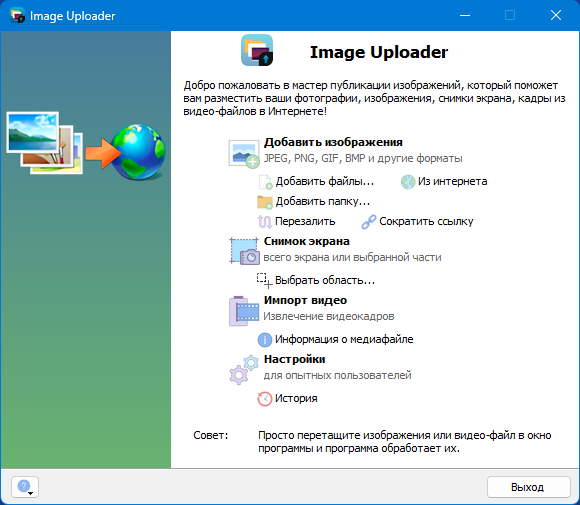The image size is (580, 505).
Task: Click the large Add Images picture icon
Action: pyautogui.click(x=244, y=154)
